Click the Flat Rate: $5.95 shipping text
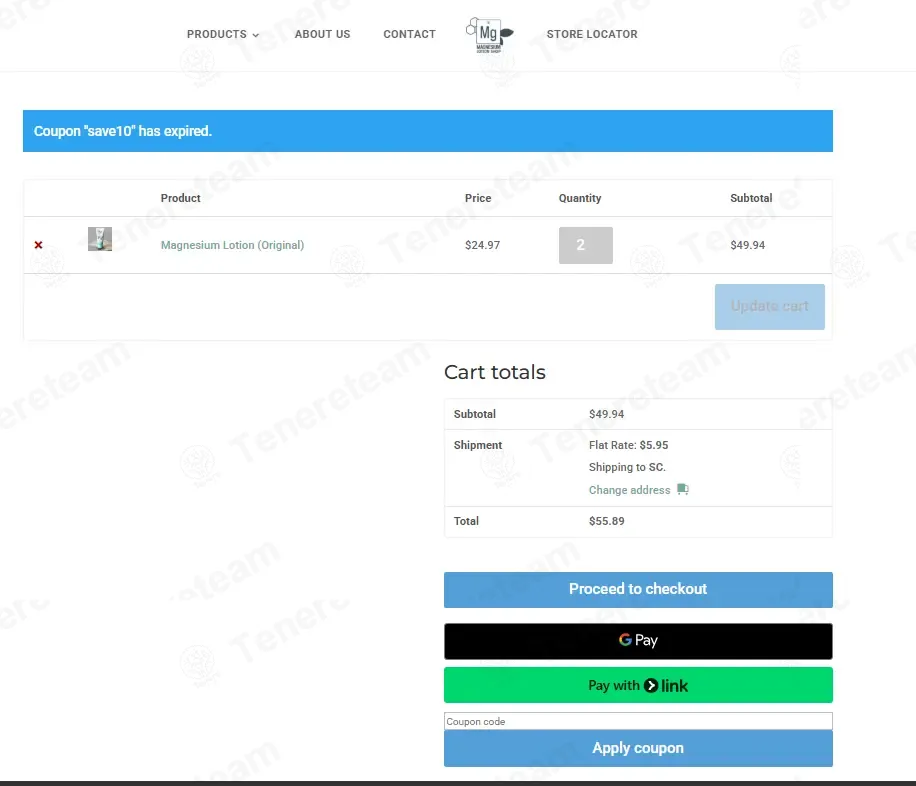Image resolution: width=916 pixels, height=786 pixels. tap(629, 445)
